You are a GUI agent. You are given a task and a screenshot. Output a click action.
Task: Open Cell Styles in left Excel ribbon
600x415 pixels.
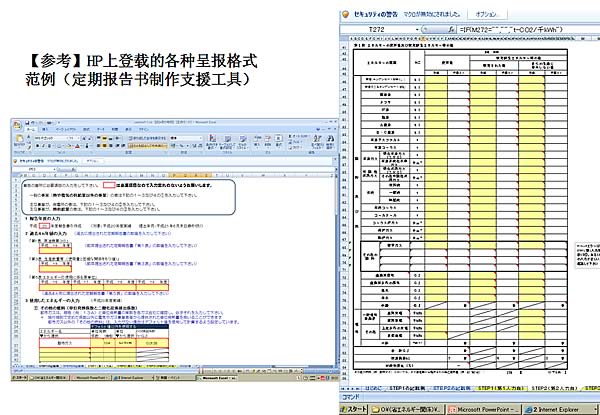tap(243, 141)
